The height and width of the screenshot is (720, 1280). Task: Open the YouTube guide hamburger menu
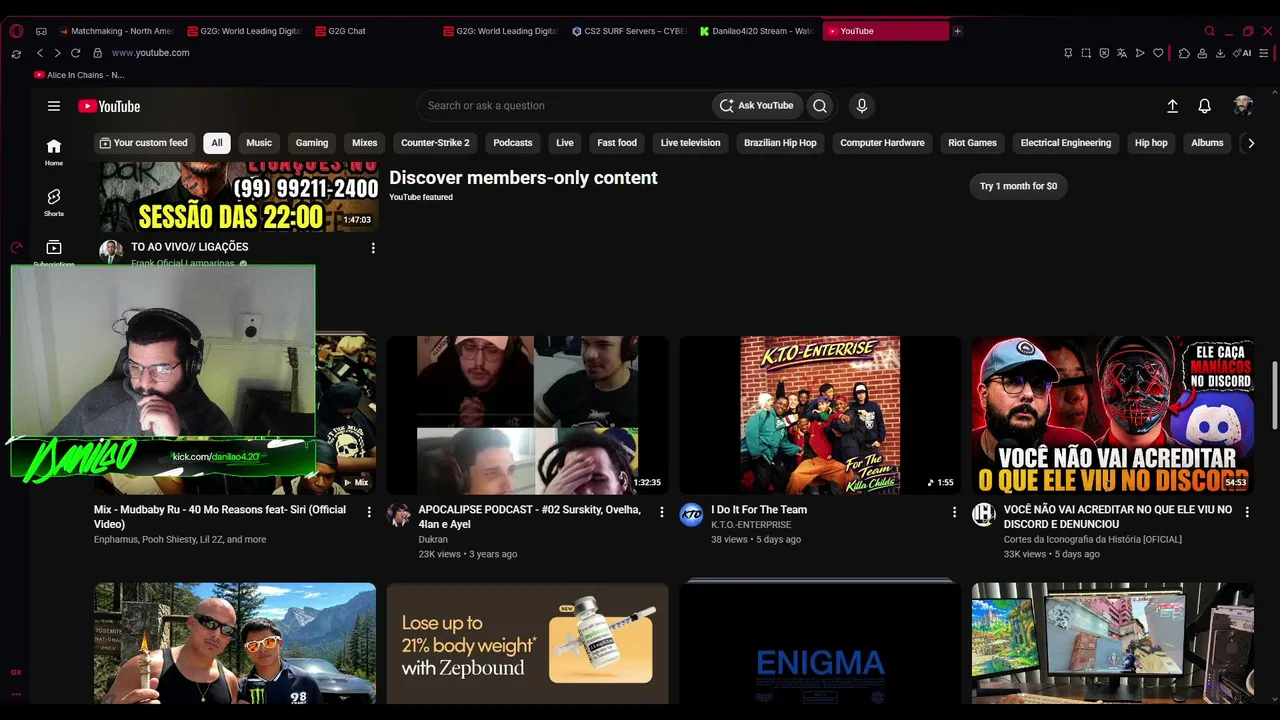tap(54, 106)
